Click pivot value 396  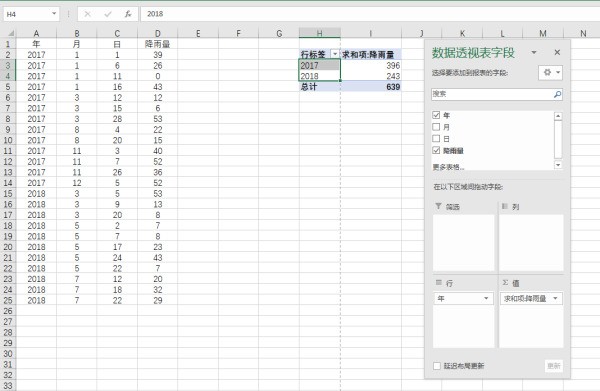coord(371,65)
